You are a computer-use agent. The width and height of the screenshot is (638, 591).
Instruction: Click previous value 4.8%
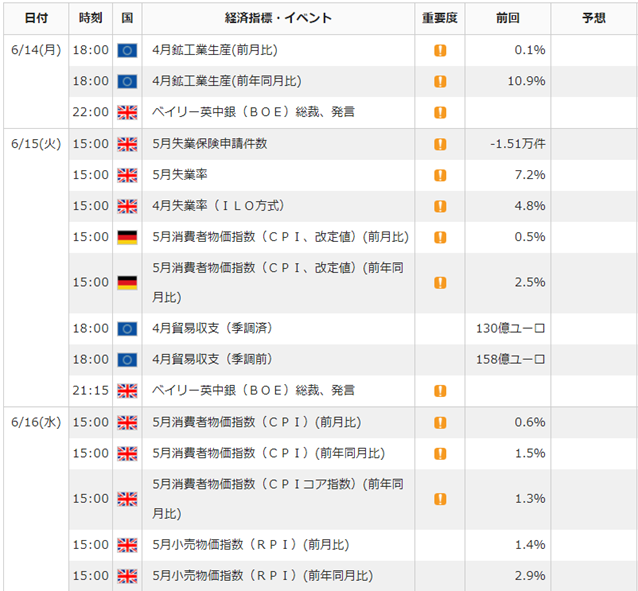(x=530, y=206)
